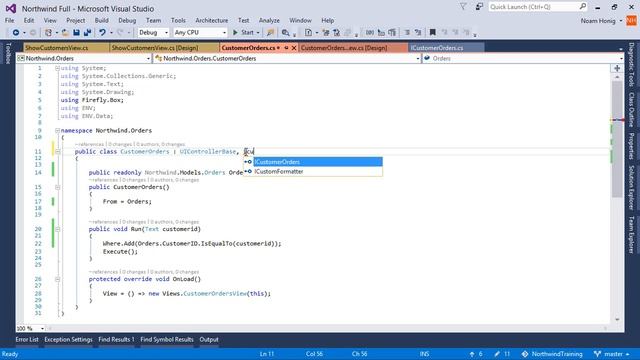
Task: Open the Build menu
Action: tap(102, 20)
